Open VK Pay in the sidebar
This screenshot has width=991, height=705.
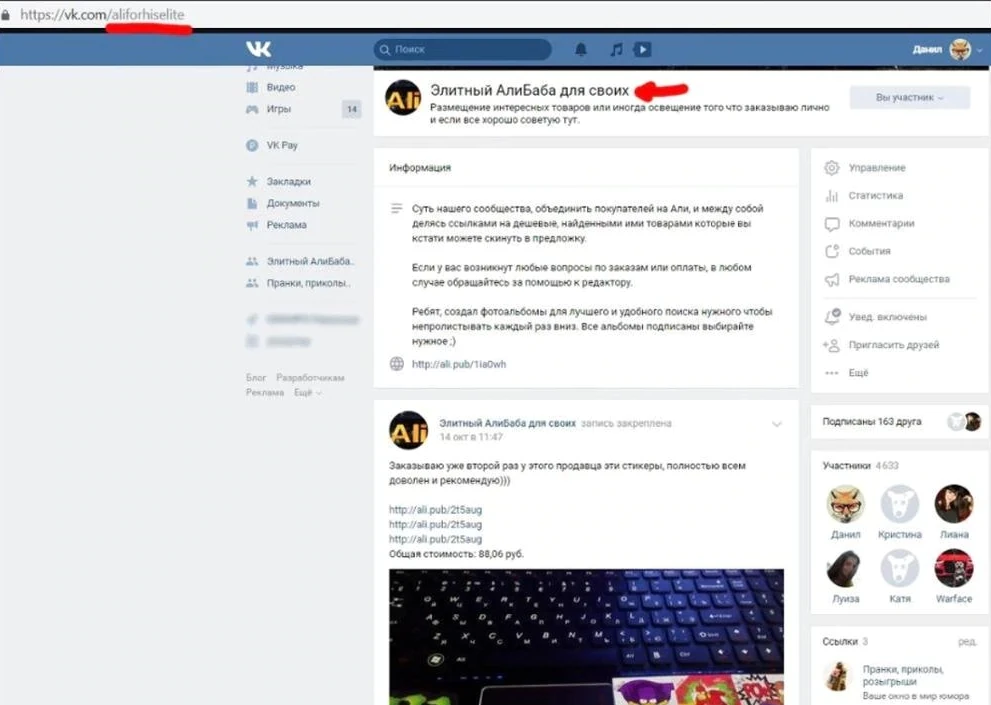coord(282,145)
